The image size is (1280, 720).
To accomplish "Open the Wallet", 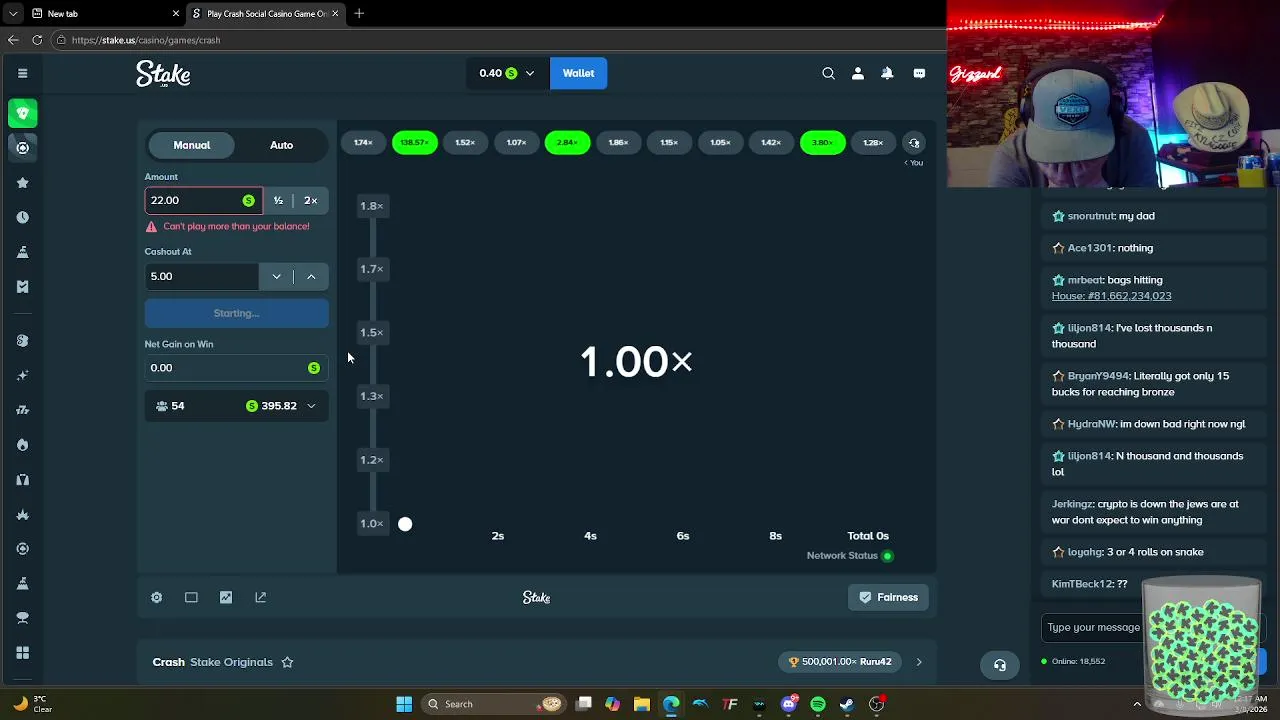I will [578, 73].
